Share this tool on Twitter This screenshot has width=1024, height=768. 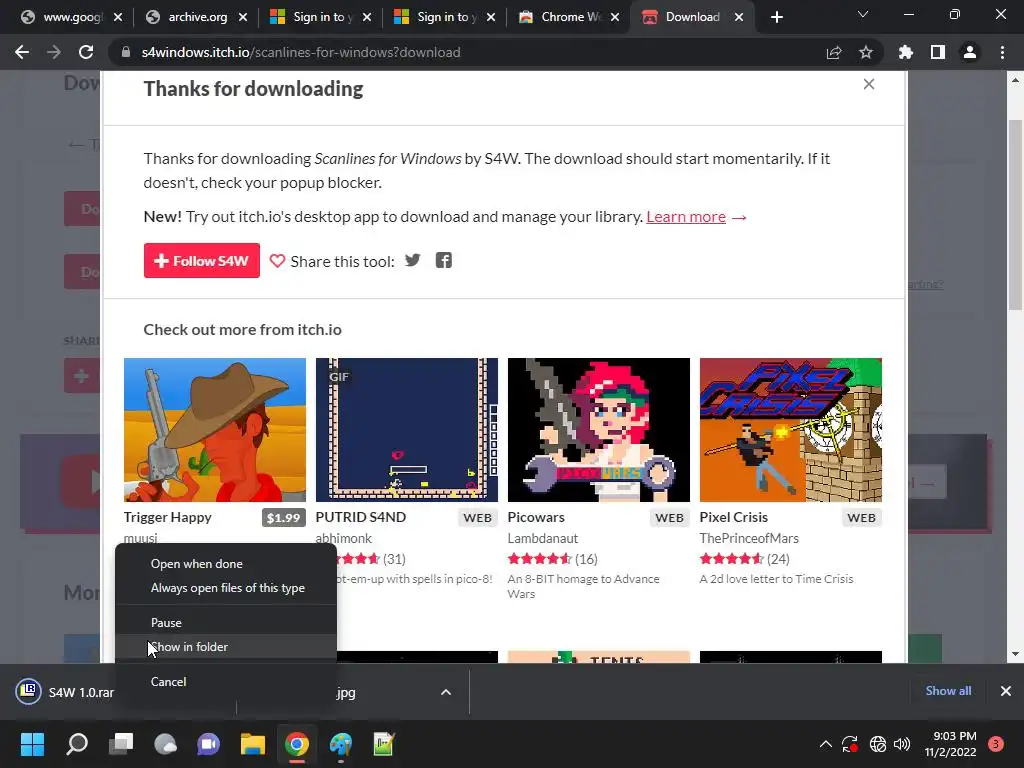click(412, 261)
